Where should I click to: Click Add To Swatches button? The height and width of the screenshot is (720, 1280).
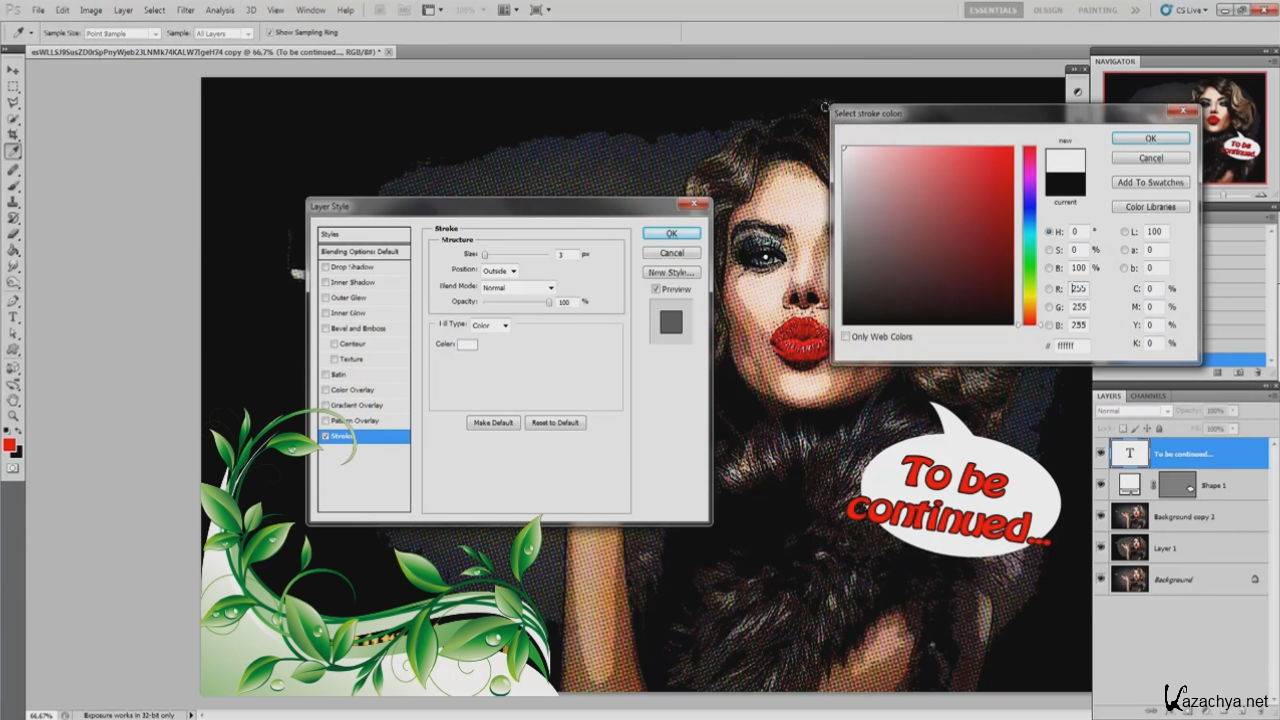click(x=1150, y=182)
